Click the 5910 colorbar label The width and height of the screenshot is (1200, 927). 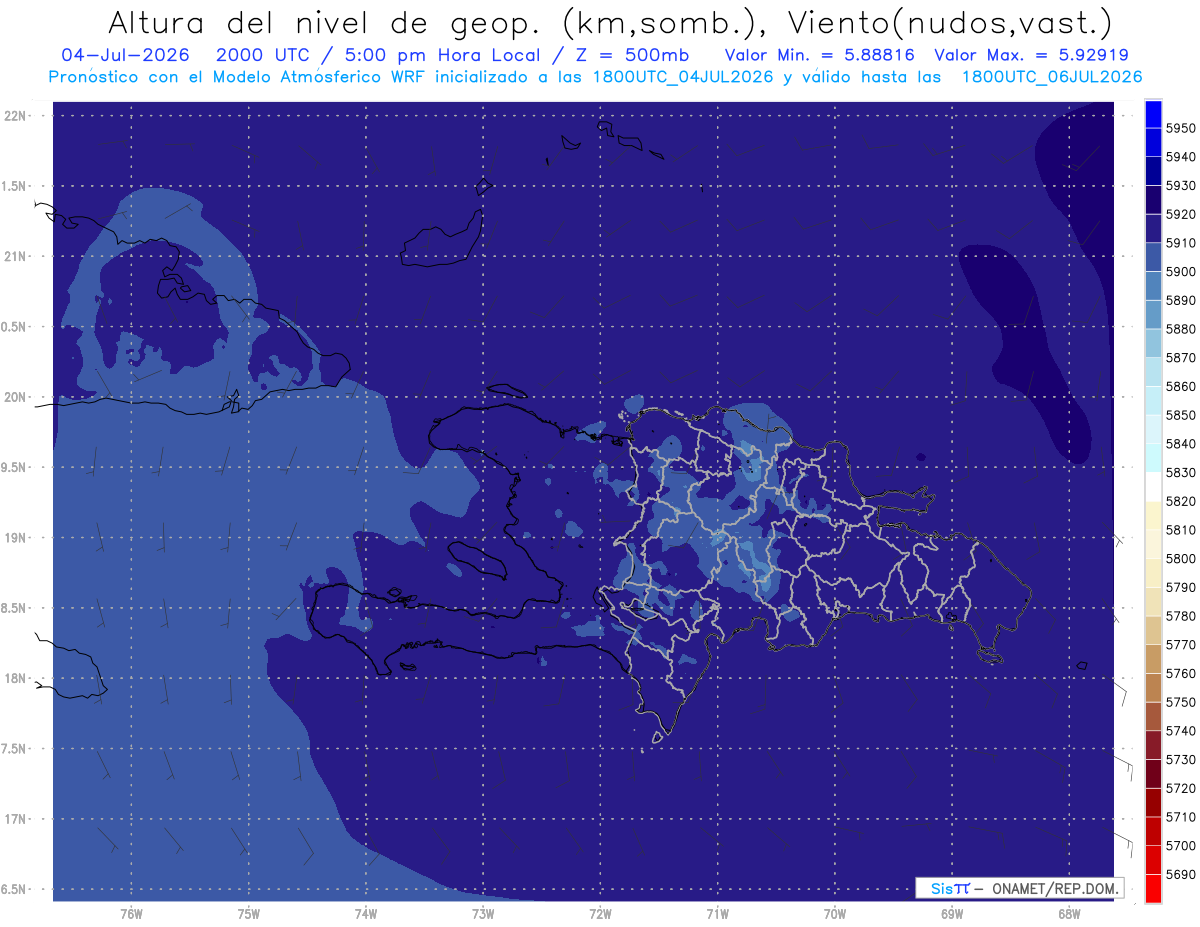click(1180, 243)
